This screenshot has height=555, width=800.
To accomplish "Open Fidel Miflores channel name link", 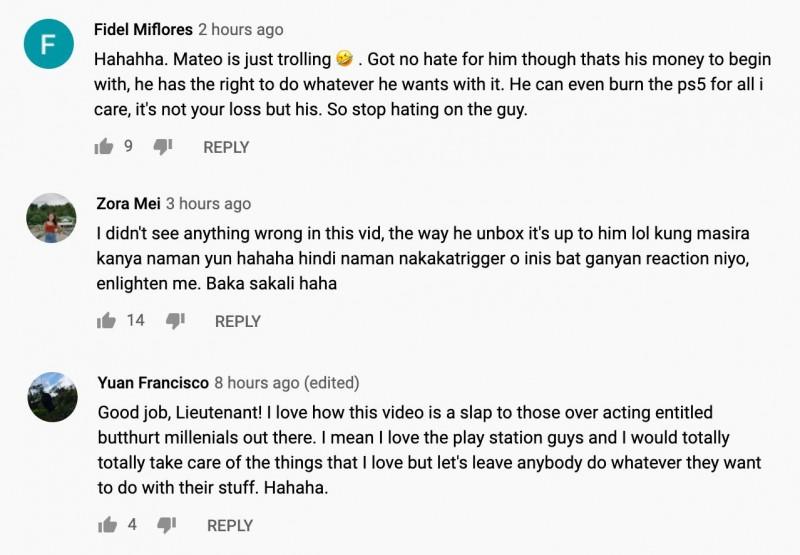I will tap(143, 30).
